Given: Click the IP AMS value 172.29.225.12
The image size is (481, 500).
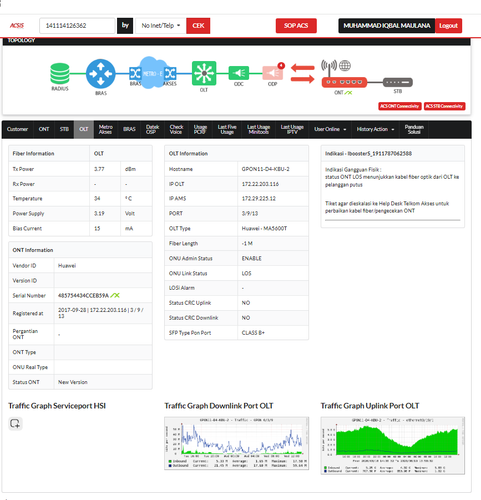Looking at the screenshot, I should click(259, 199).
